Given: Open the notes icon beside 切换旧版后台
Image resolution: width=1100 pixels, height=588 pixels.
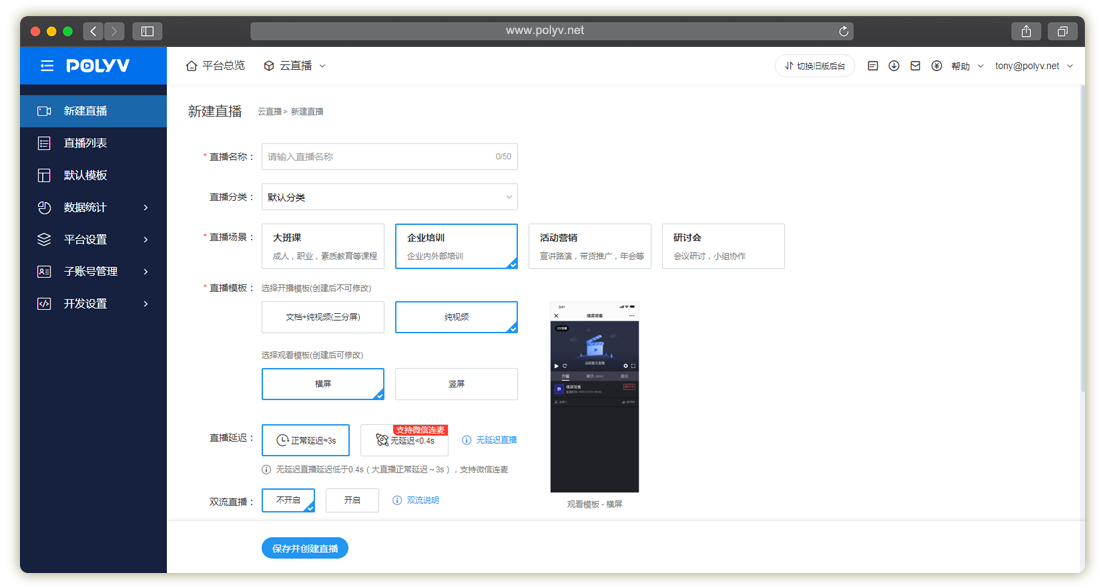Looking at the screenshot, I should pos(873,66).
